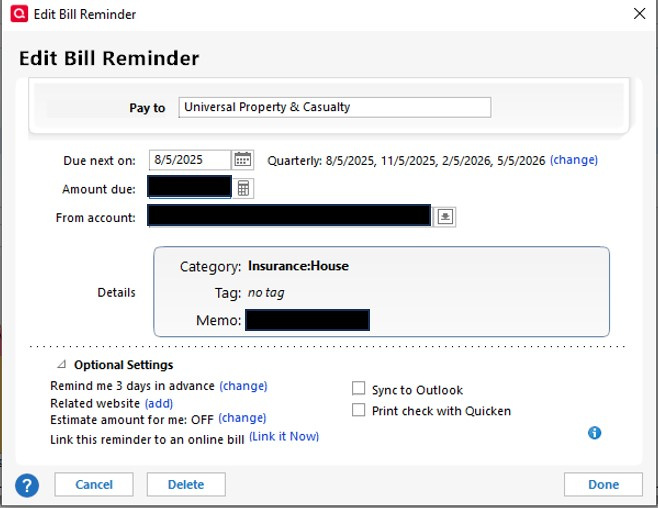Open the From account dropdown list
Image resolution: width=658 pixels, height=508 pixels.
[x=445, y=217]
